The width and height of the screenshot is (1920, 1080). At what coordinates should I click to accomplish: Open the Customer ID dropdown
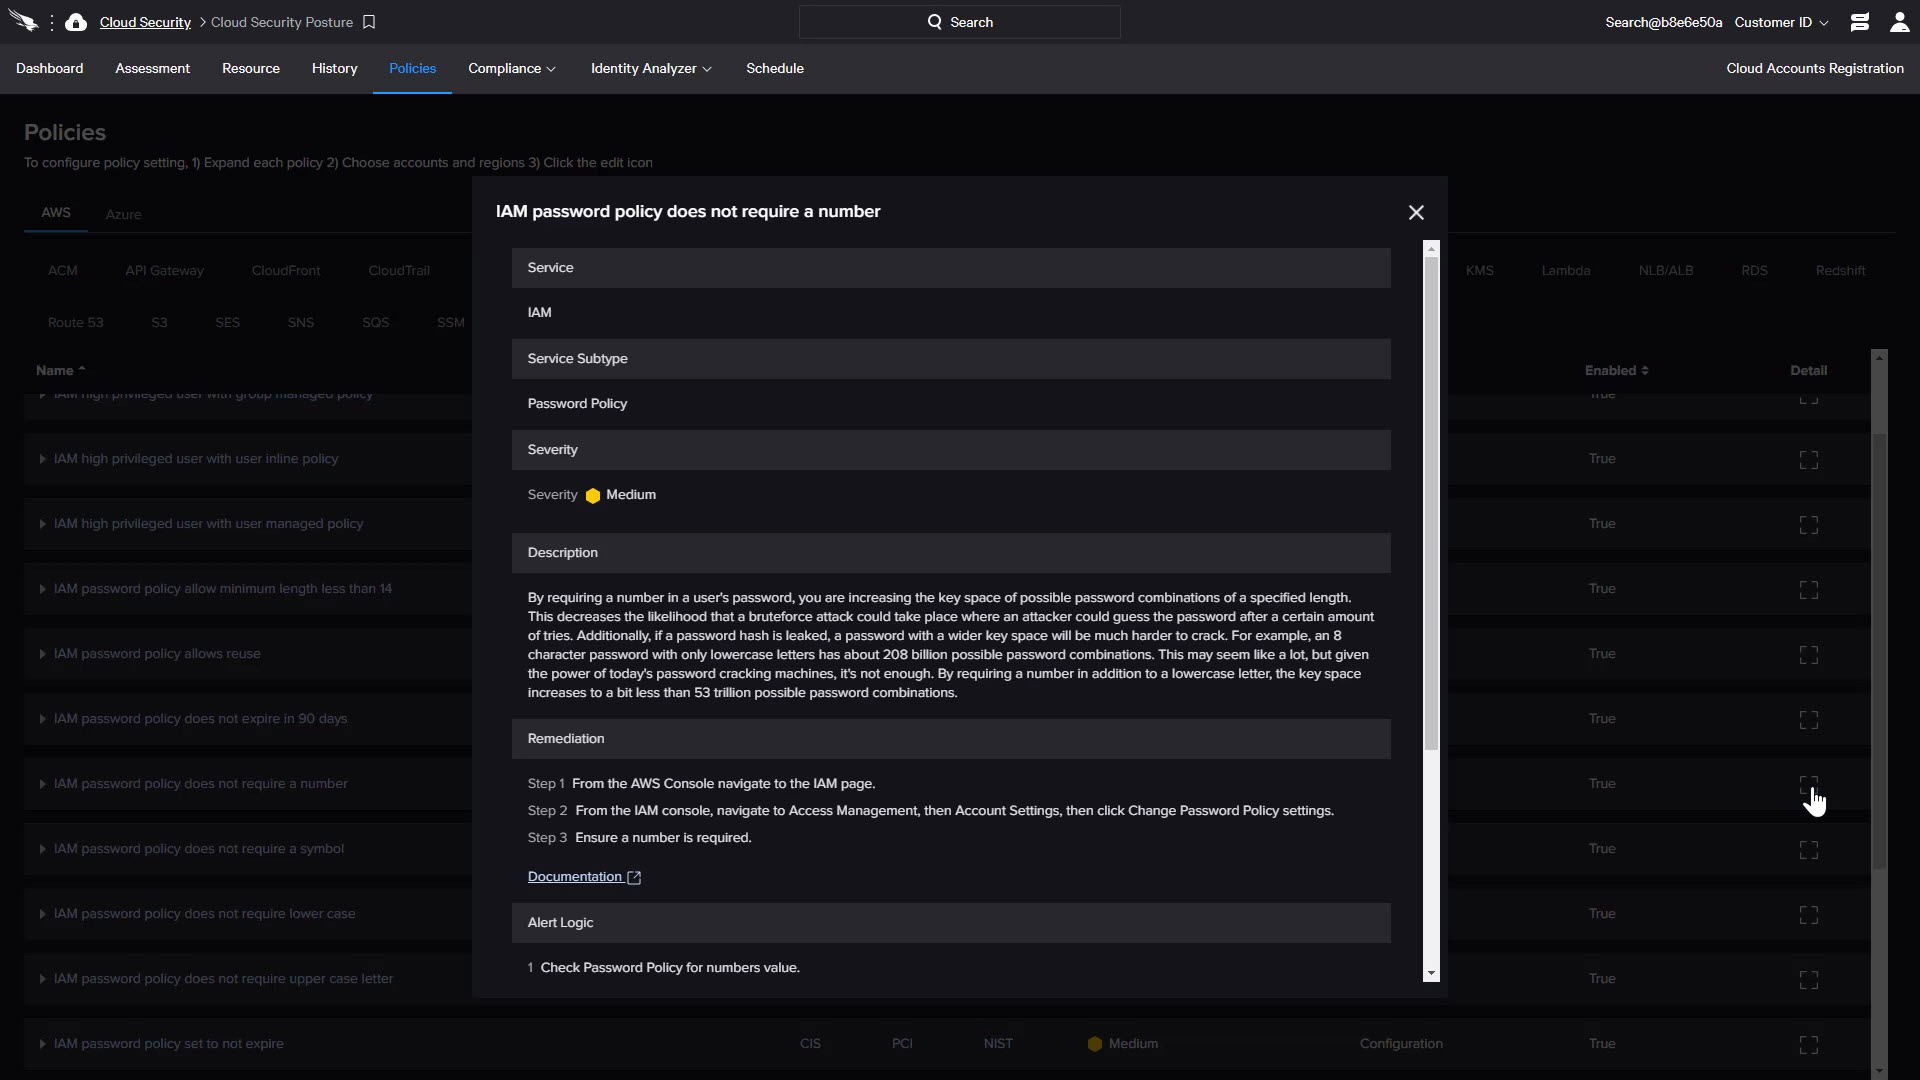tap(1781, 22)
